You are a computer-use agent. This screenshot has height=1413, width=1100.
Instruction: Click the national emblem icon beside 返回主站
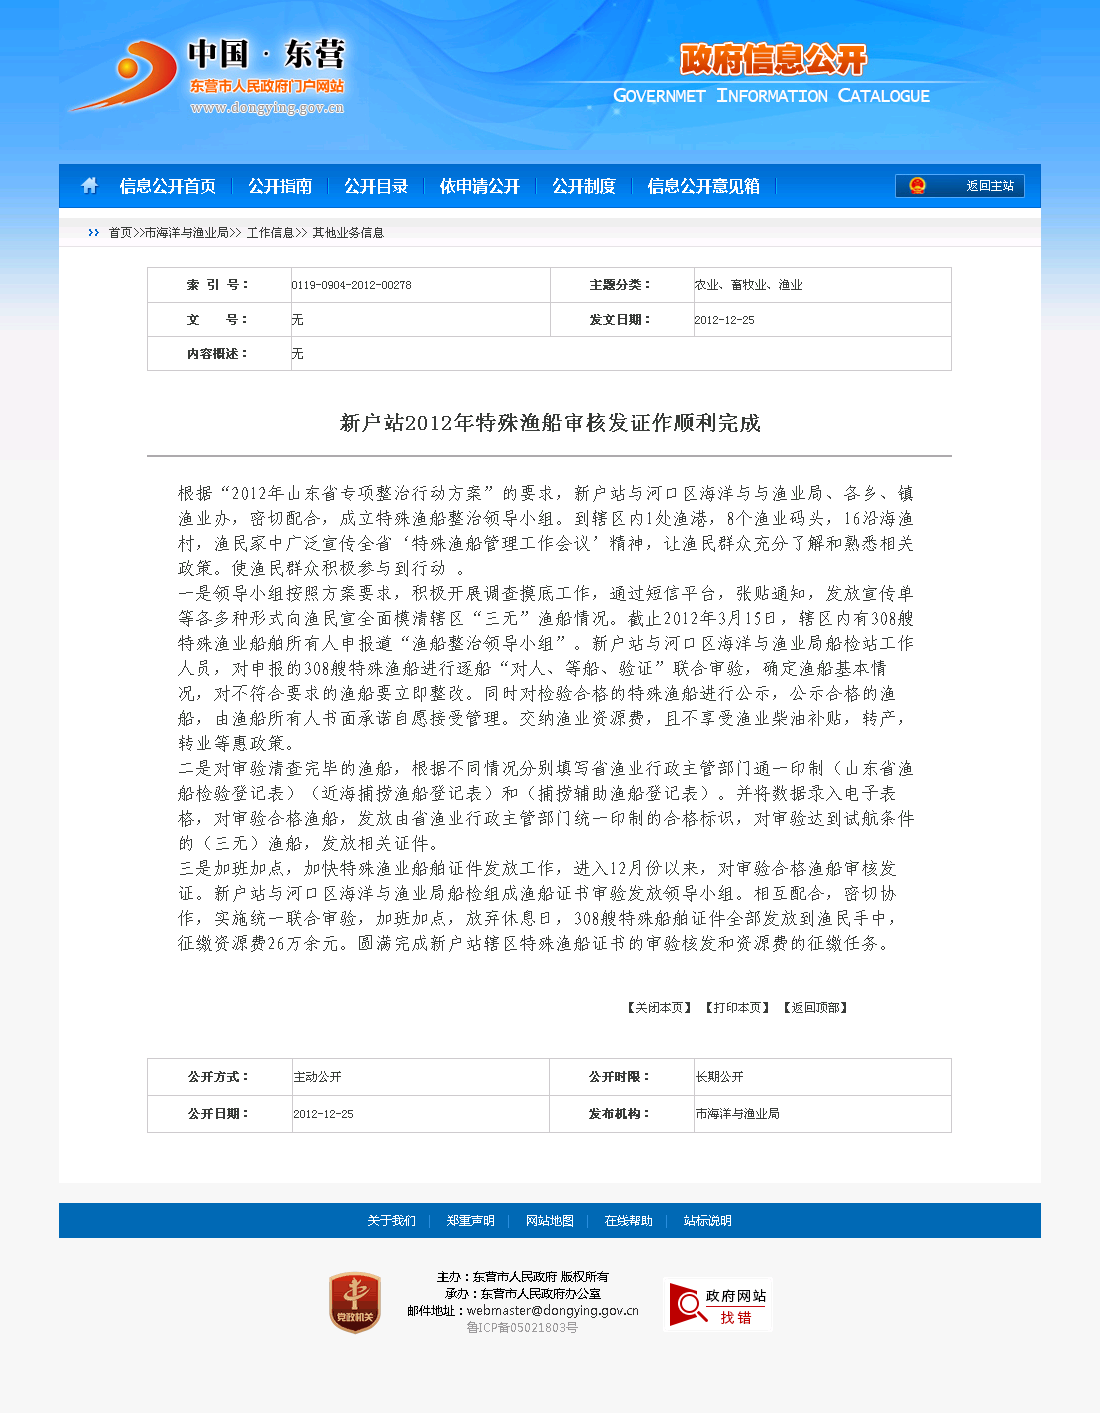917,186
